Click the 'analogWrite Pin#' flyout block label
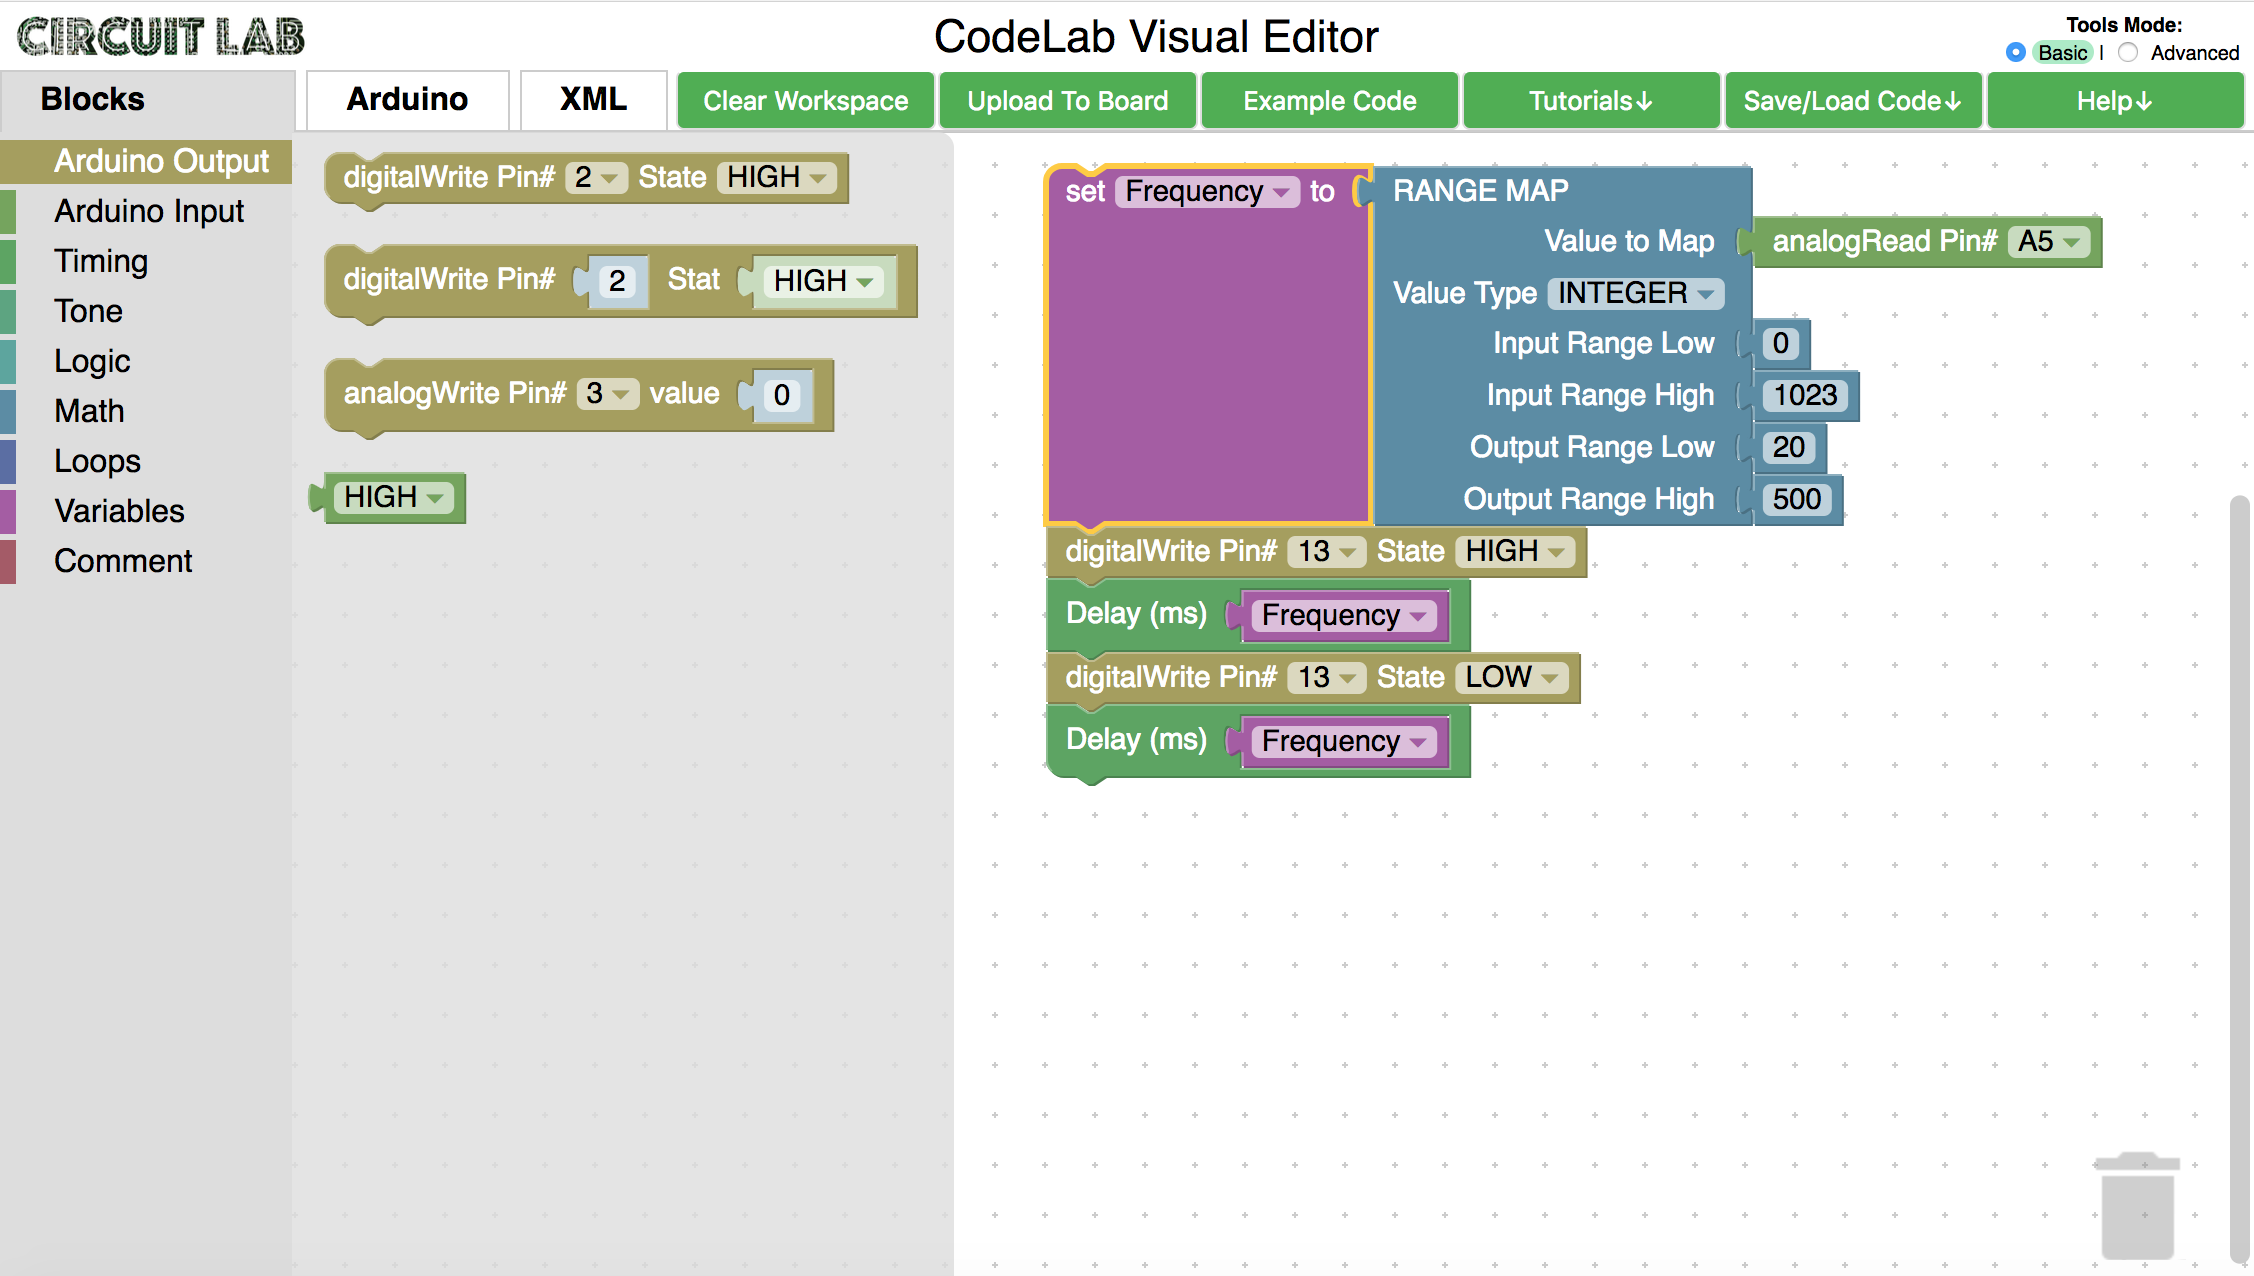This screenshot has height=1276, width=2254. click(455, 393)
